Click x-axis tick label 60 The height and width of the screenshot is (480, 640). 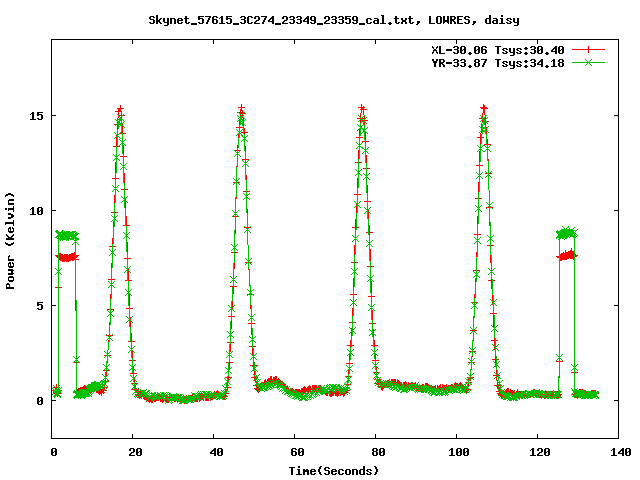[297, 452]
